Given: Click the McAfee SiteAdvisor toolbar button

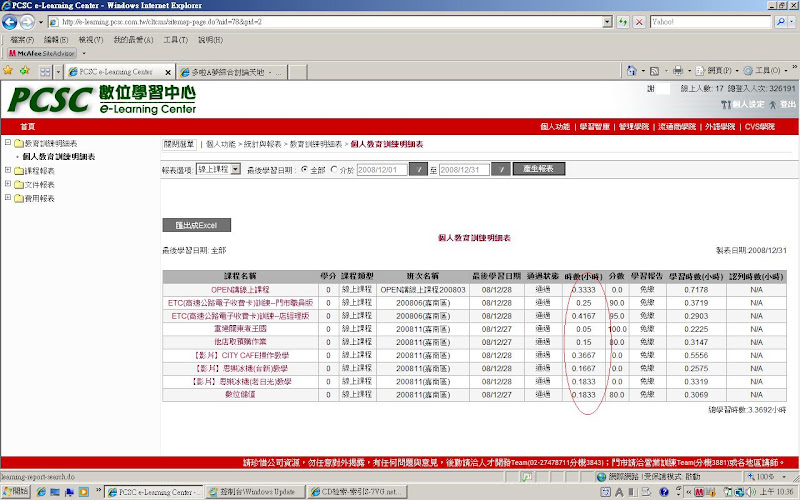Looking at the screenshot, I should (x=42, y=53).
